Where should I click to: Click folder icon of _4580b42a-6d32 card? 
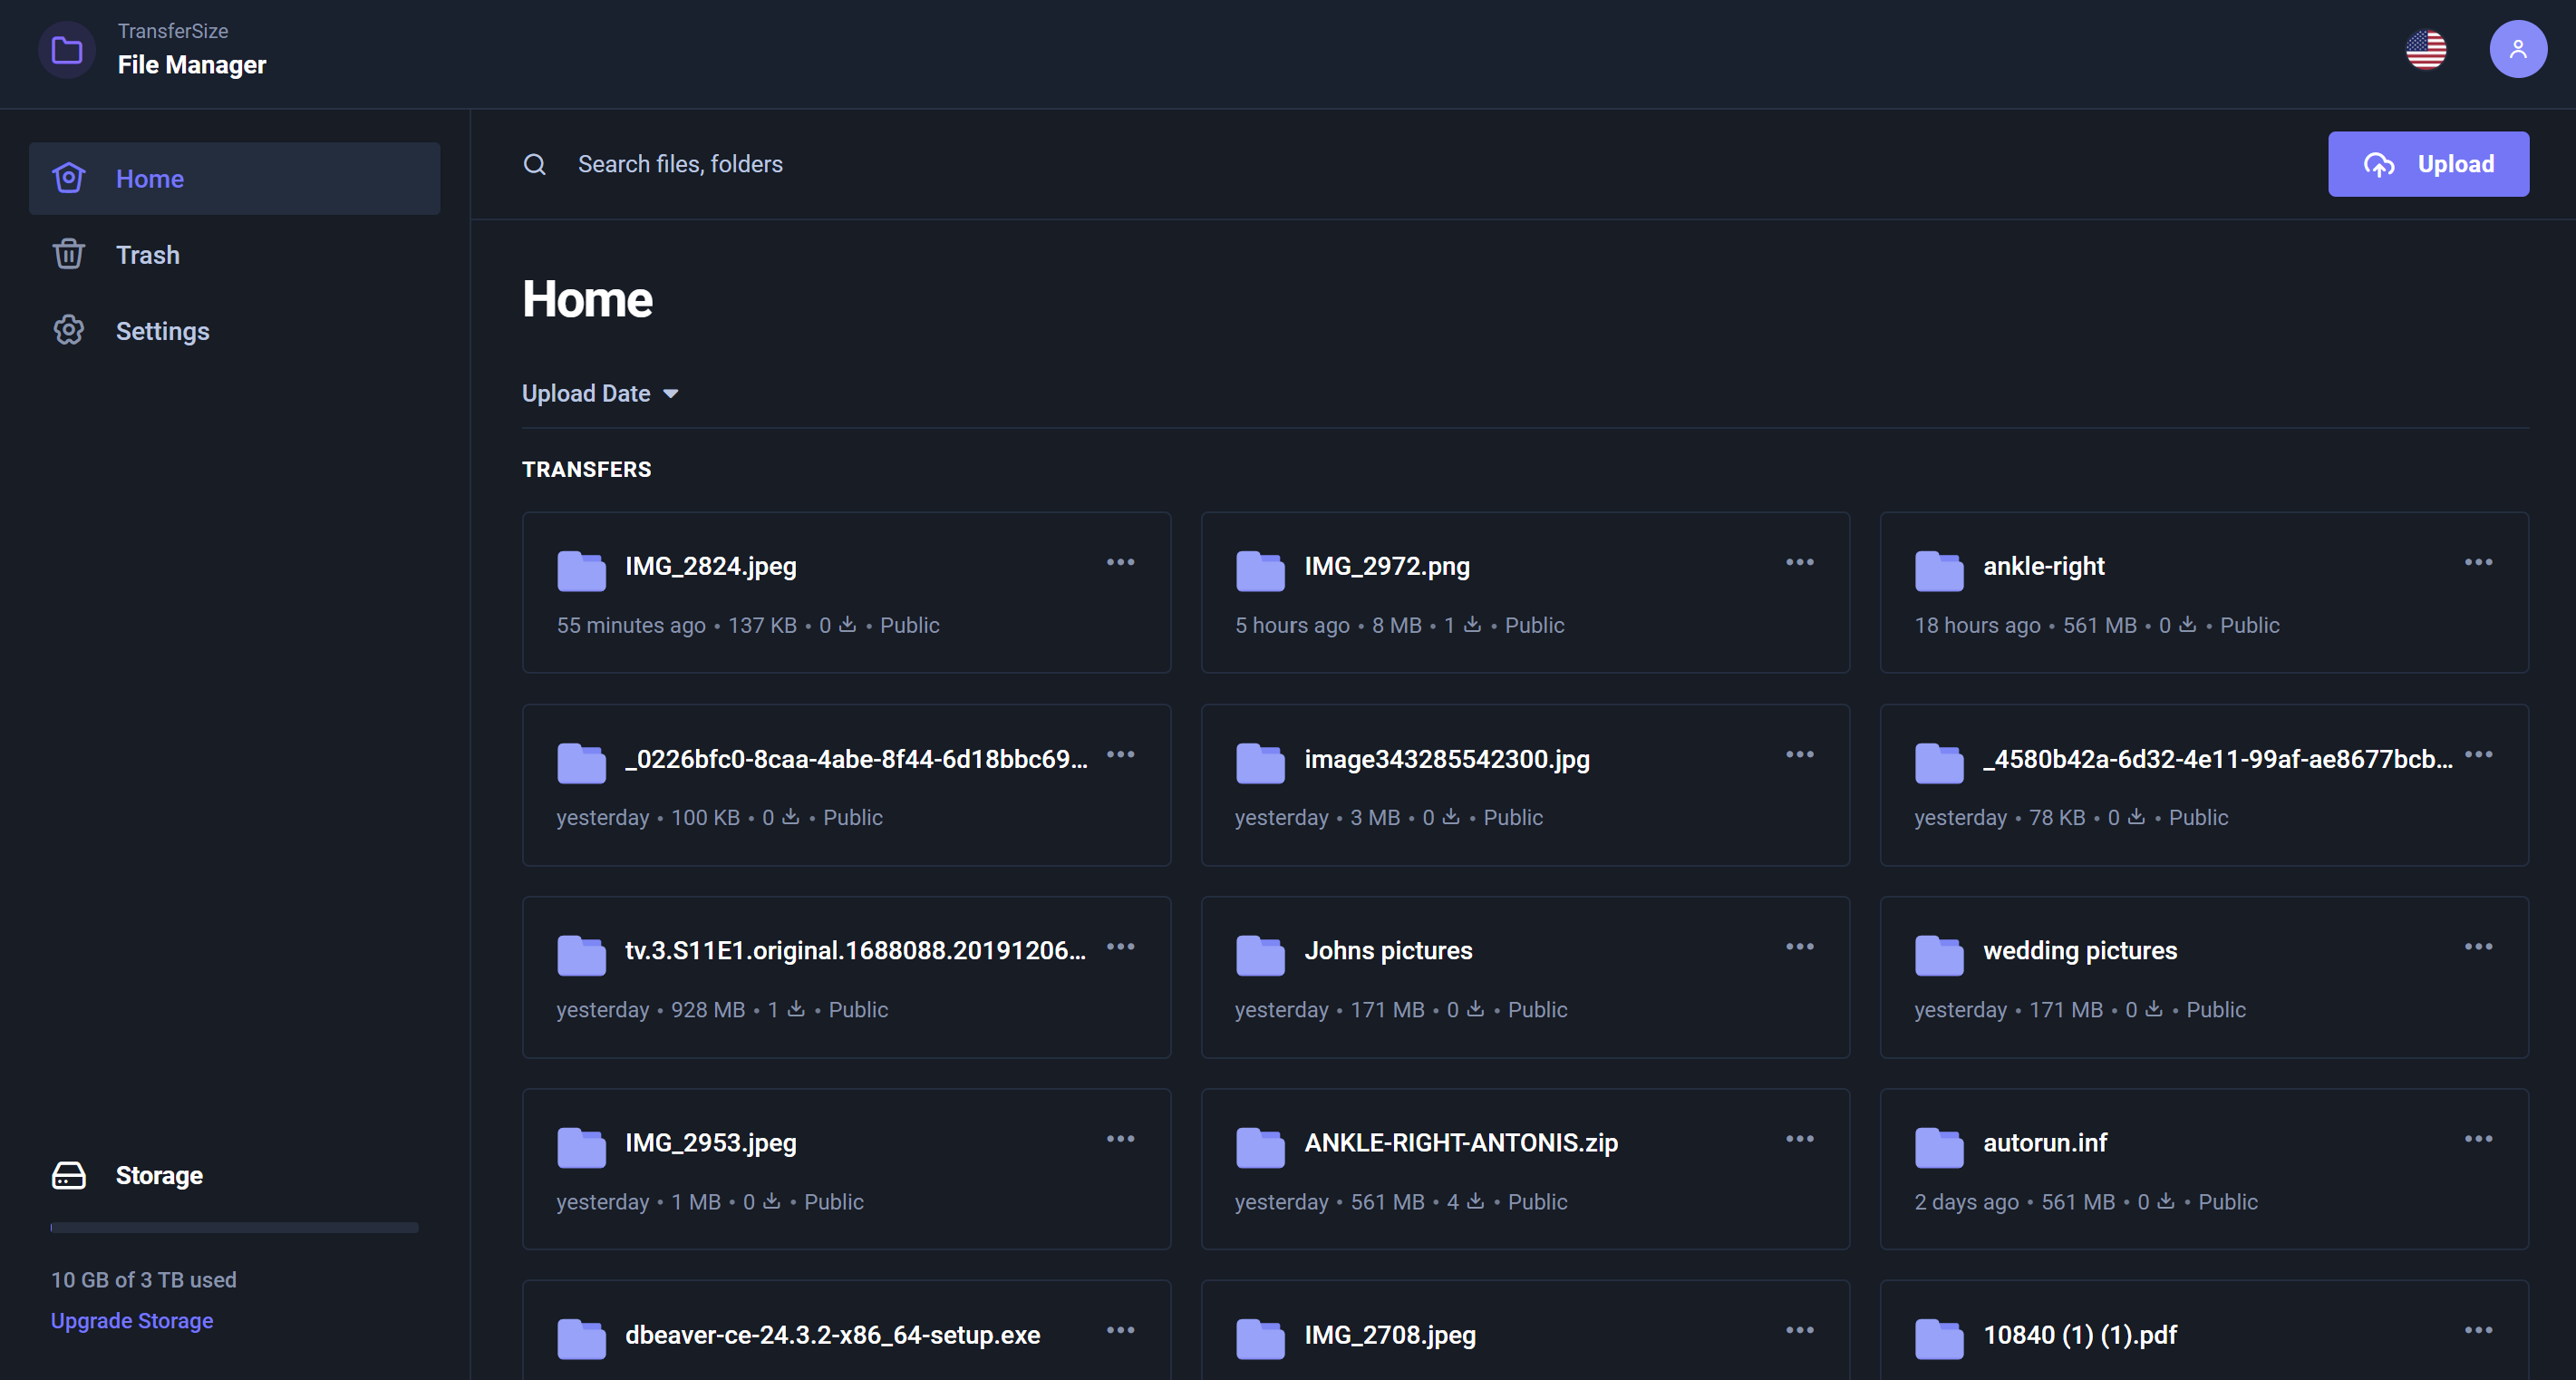(x=1939, y=762)
